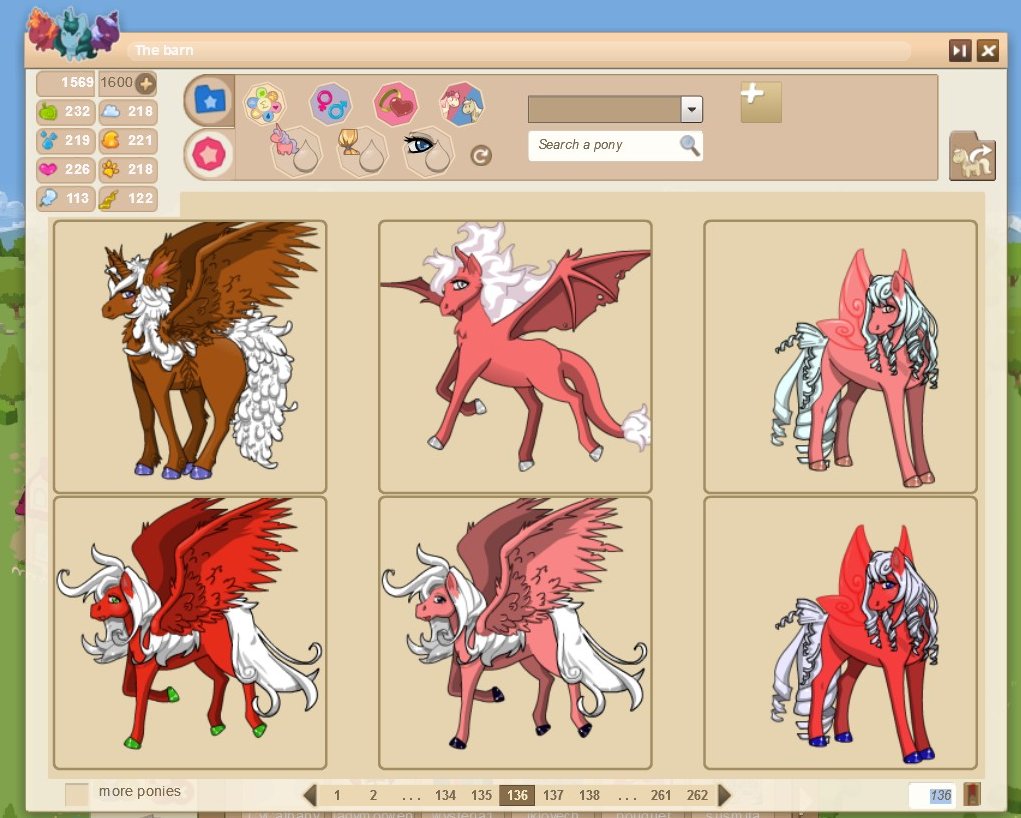Image resolution: width=1021 pixels, height=818 pixels.
Task: Click the cloud stat icon
Action: tap(111, 111)
